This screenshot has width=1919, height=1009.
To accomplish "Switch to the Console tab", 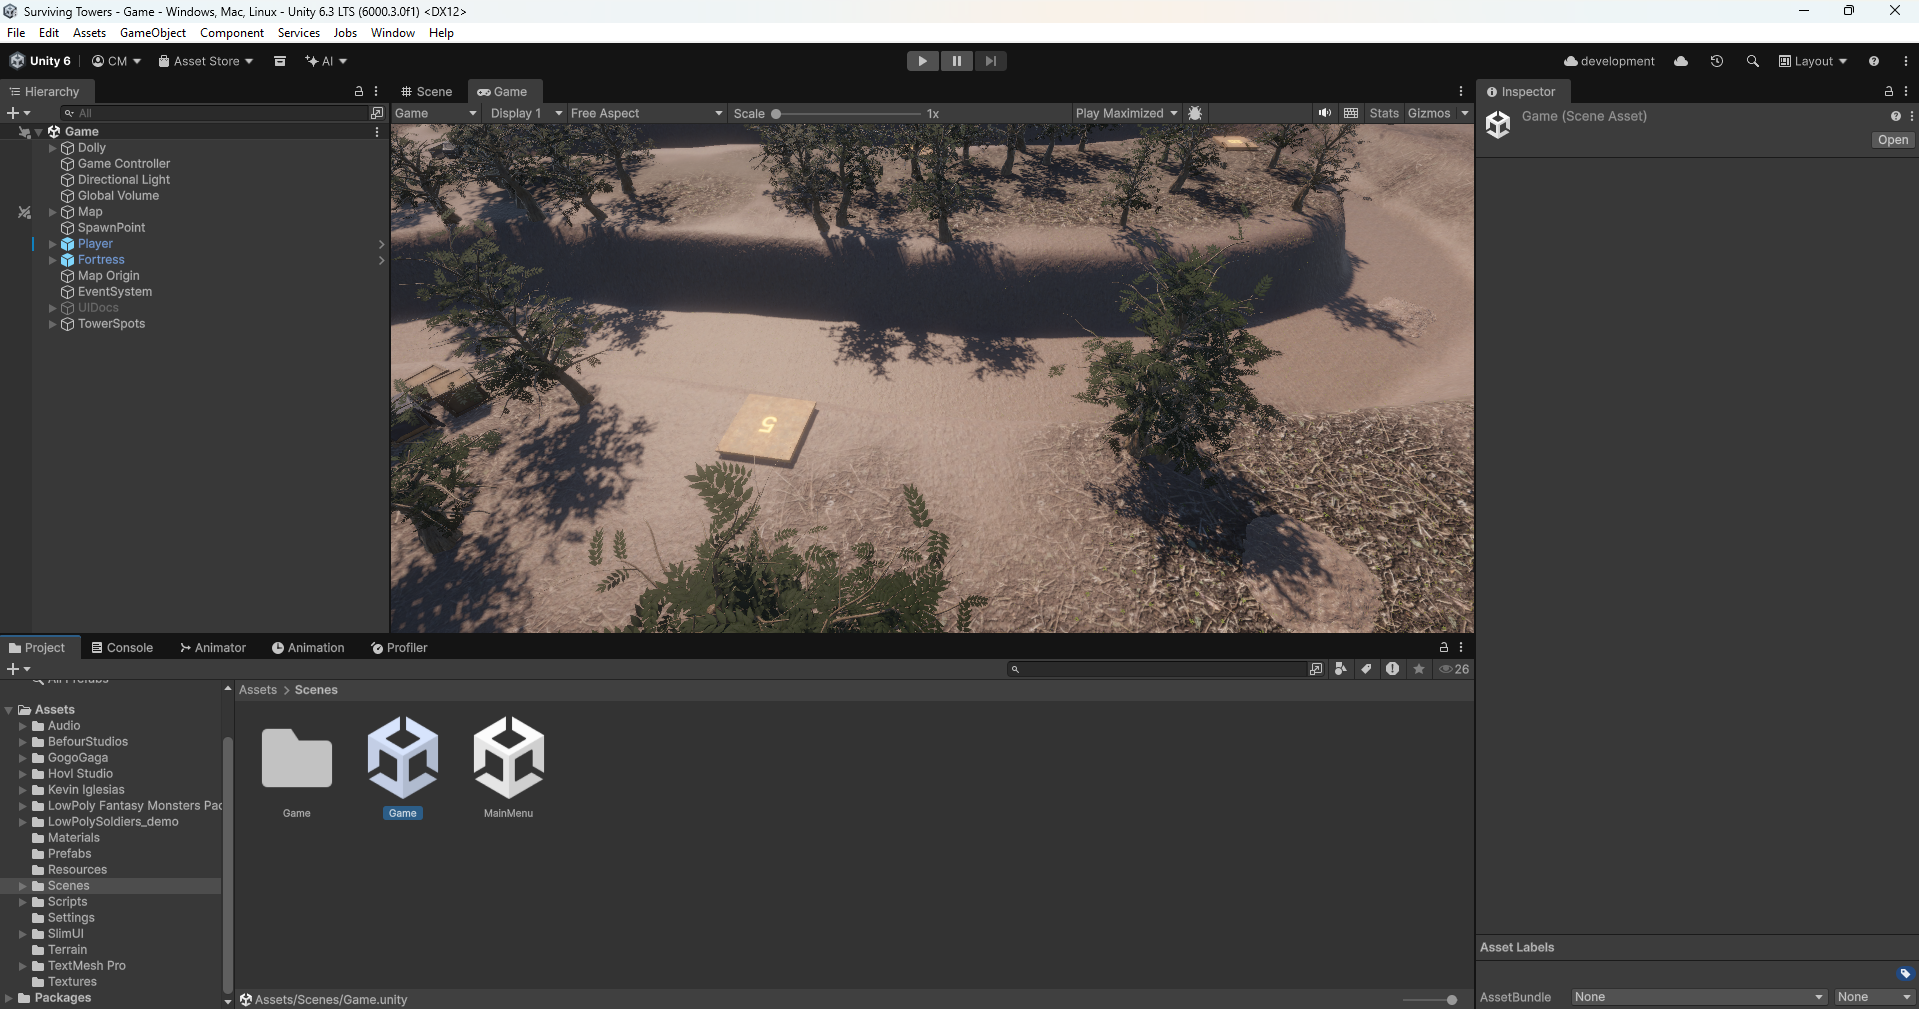I will [122, 648].
